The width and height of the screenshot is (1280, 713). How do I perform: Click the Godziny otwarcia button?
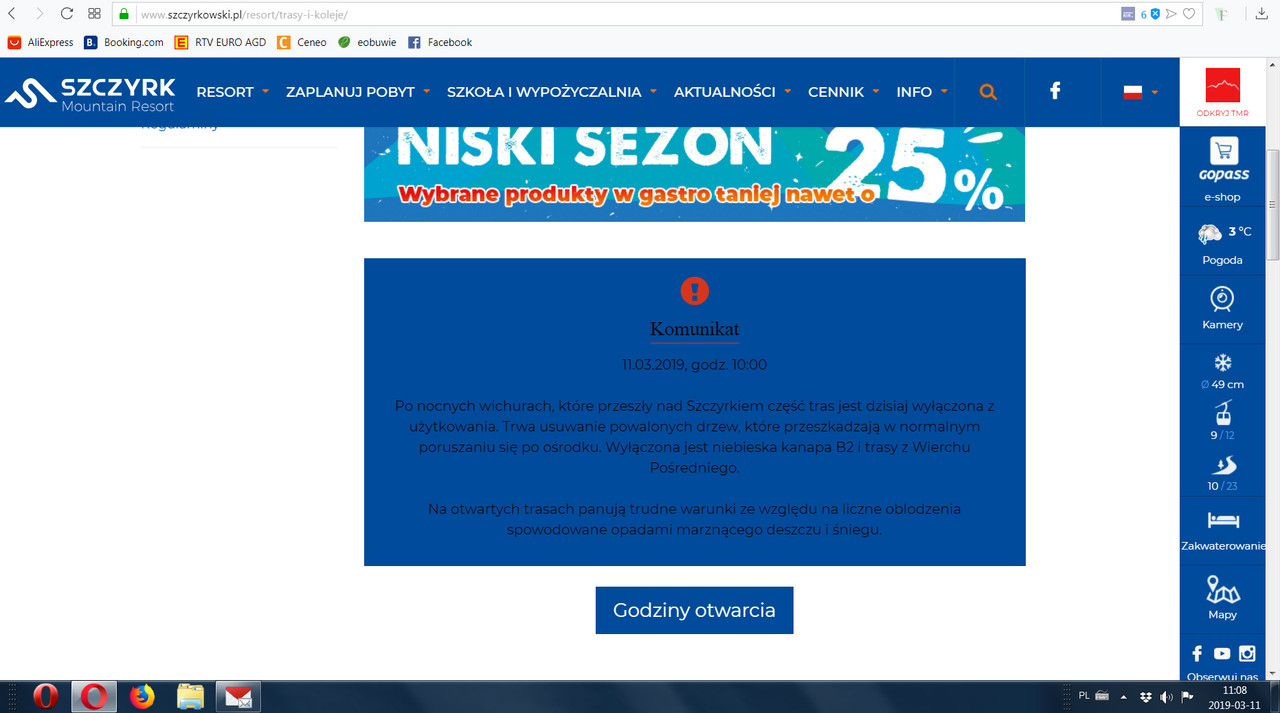pyautogui.click(x=694, y=610)
